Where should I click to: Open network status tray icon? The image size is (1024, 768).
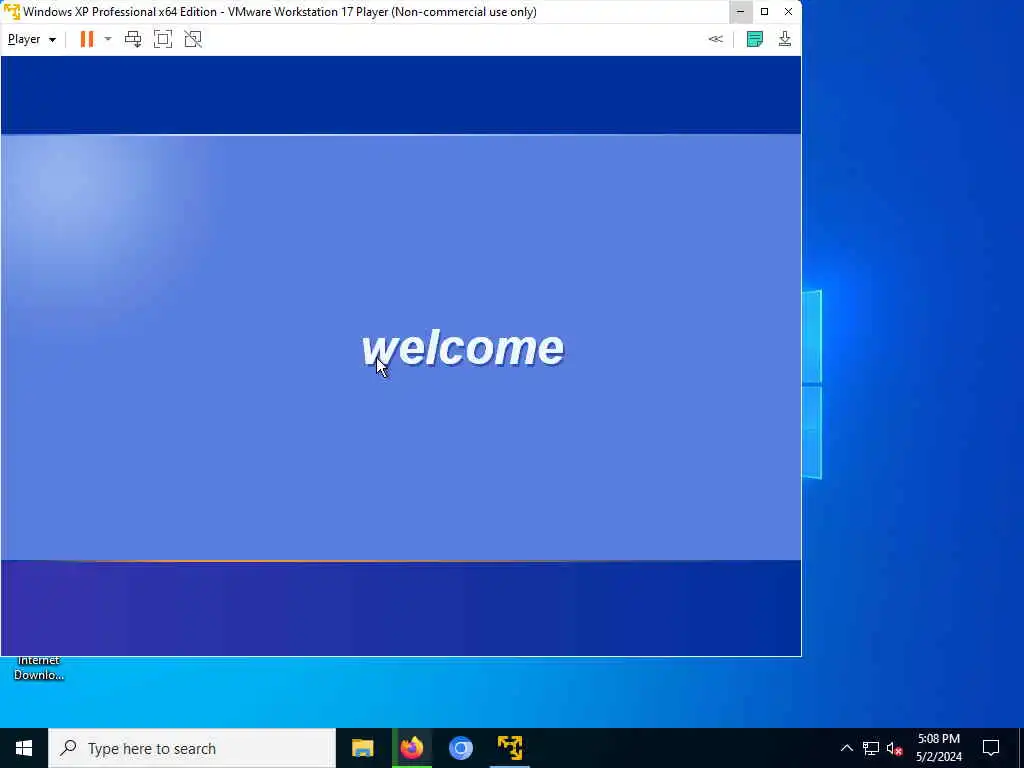871,748
